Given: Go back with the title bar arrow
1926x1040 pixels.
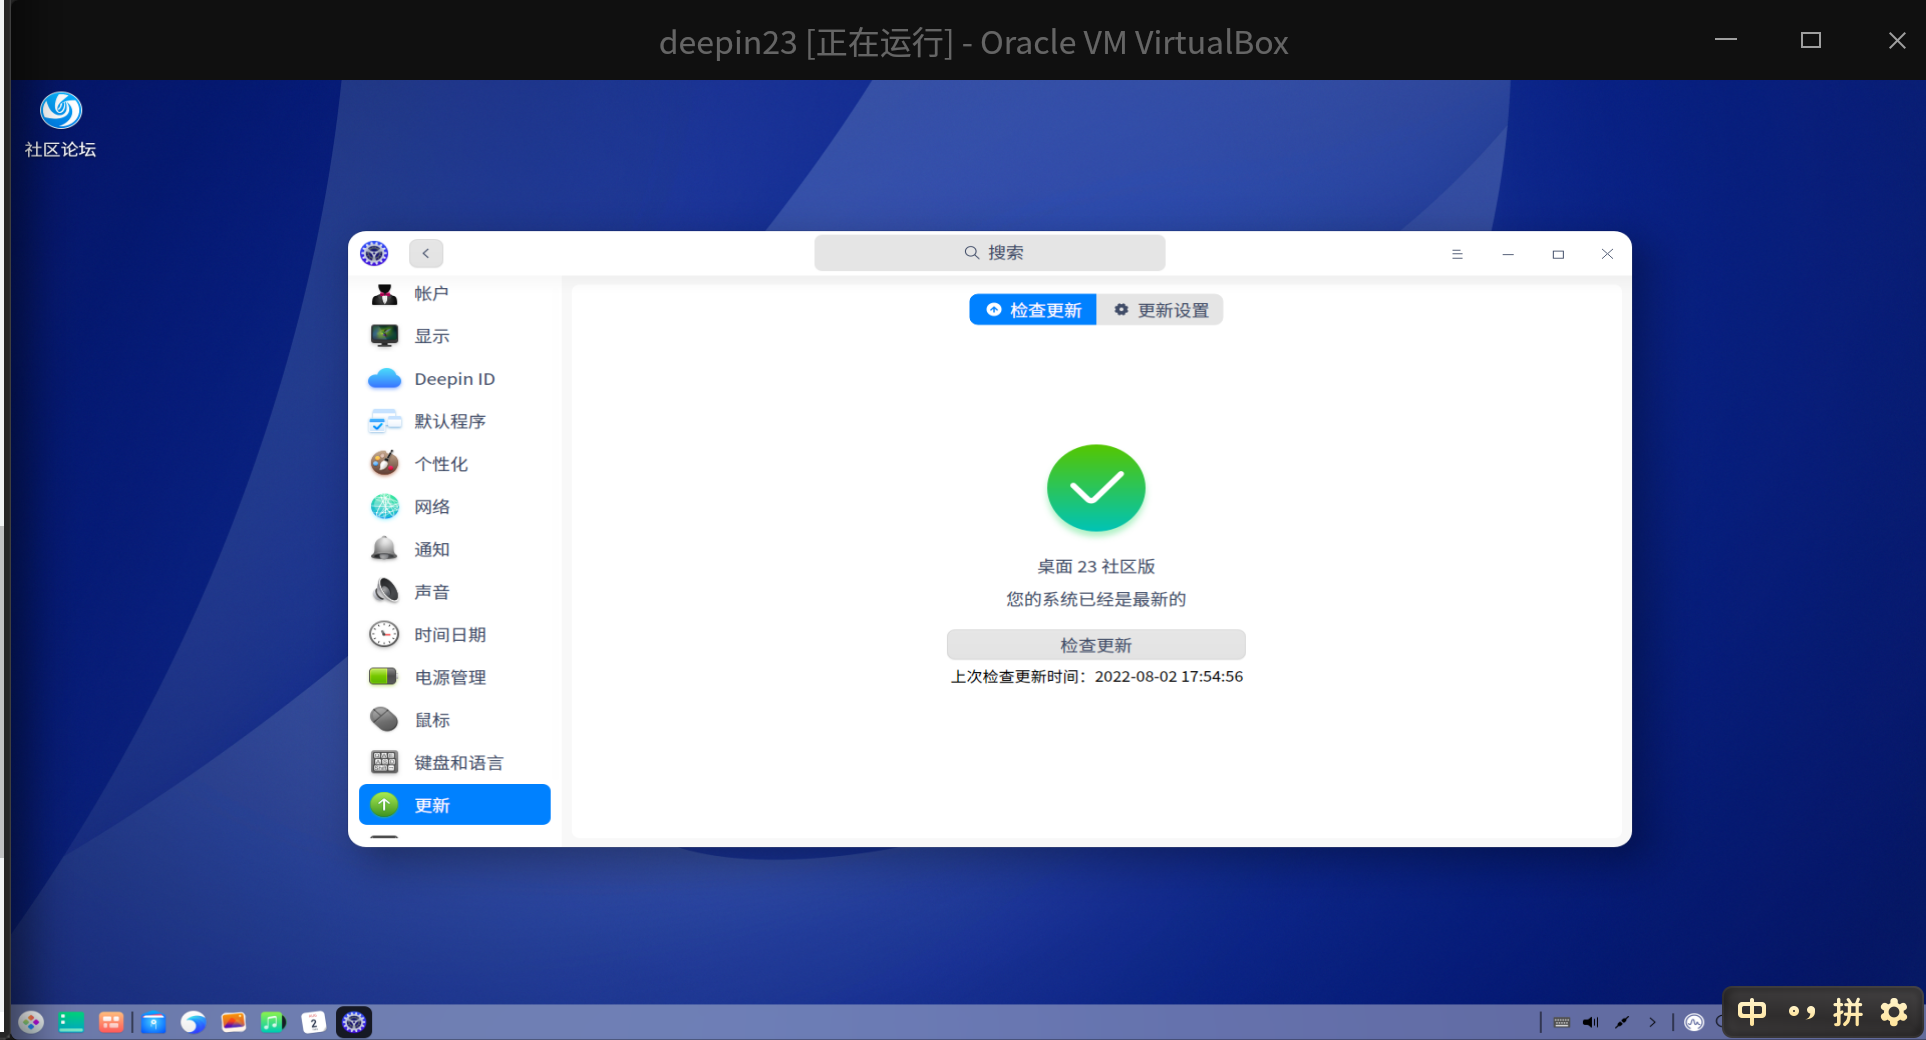Looking at the screenshot, I should [426, 254].
